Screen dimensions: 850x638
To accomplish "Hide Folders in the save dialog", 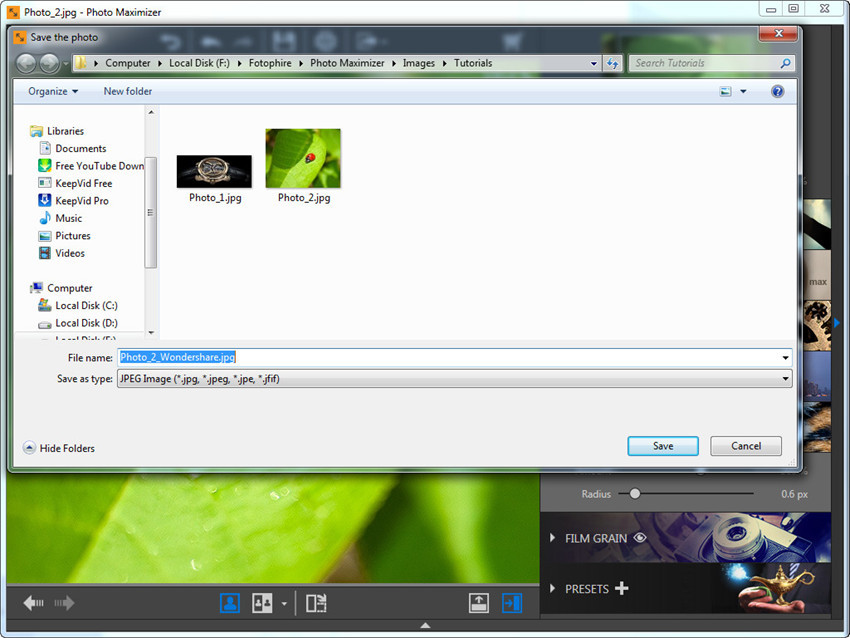I will (59, 448).
